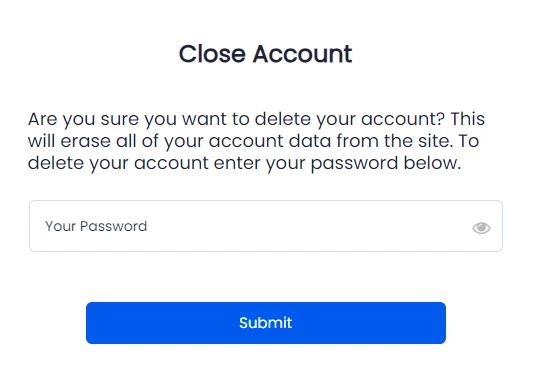Viewport: 535px width, 385px height.
Task: Click the left edge of the Submit button
Action: 92,323
